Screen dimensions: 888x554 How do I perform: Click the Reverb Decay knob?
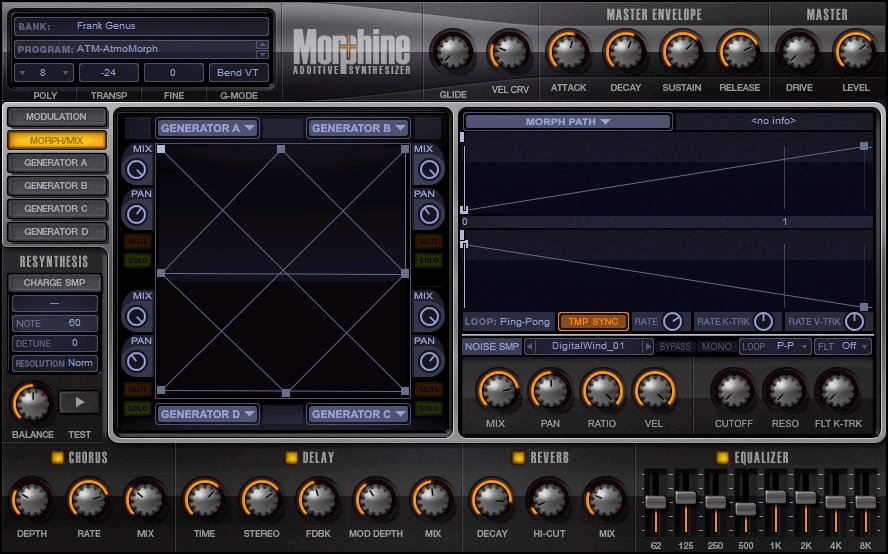pos(491,500)
